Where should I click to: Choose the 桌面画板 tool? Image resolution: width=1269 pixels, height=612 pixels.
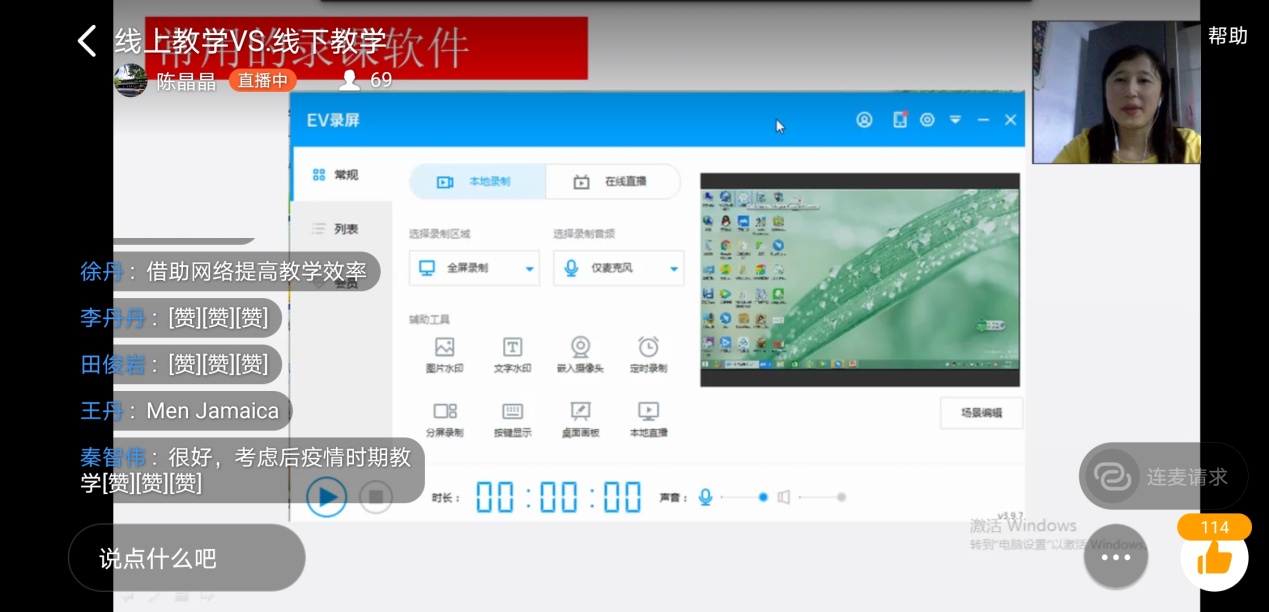580,420
